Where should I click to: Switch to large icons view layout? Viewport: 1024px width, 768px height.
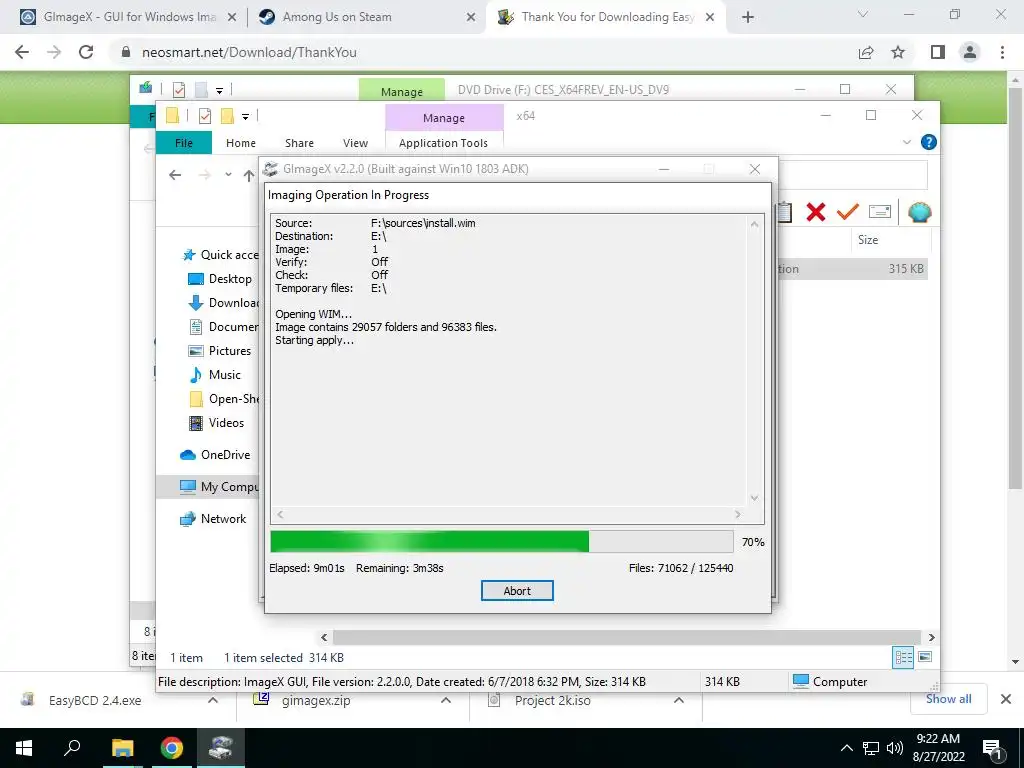click(925, 657)
